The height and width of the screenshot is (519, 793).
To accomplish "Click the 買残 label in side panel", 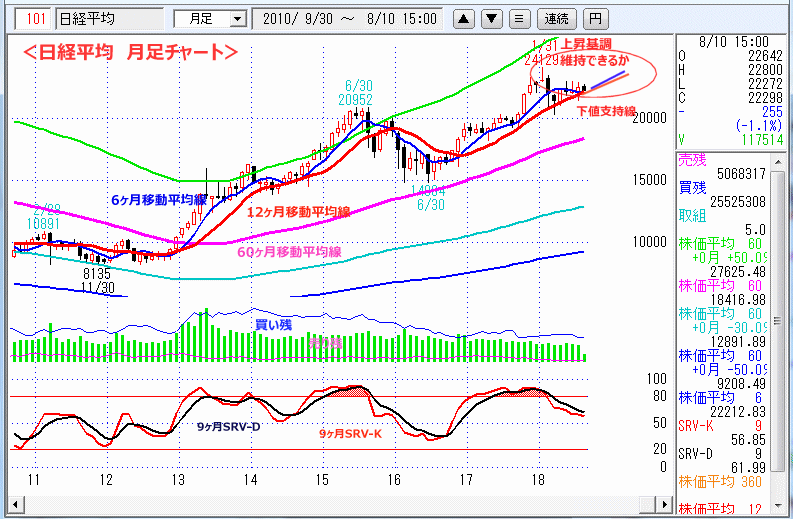I will click(692, 188).
